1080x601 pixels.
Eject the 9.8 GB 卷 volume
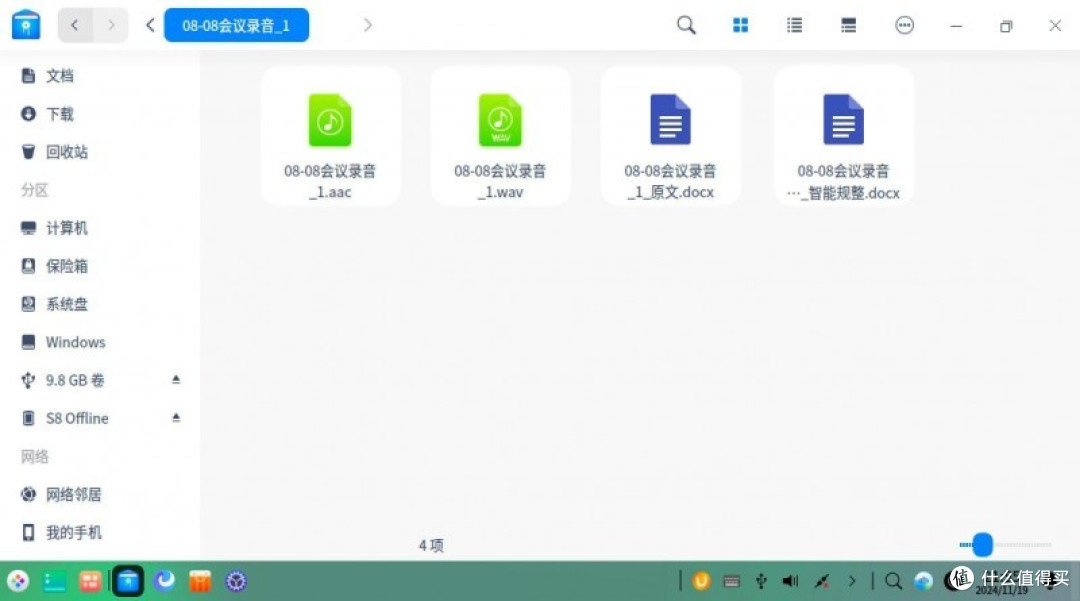(x=176, y=379)
